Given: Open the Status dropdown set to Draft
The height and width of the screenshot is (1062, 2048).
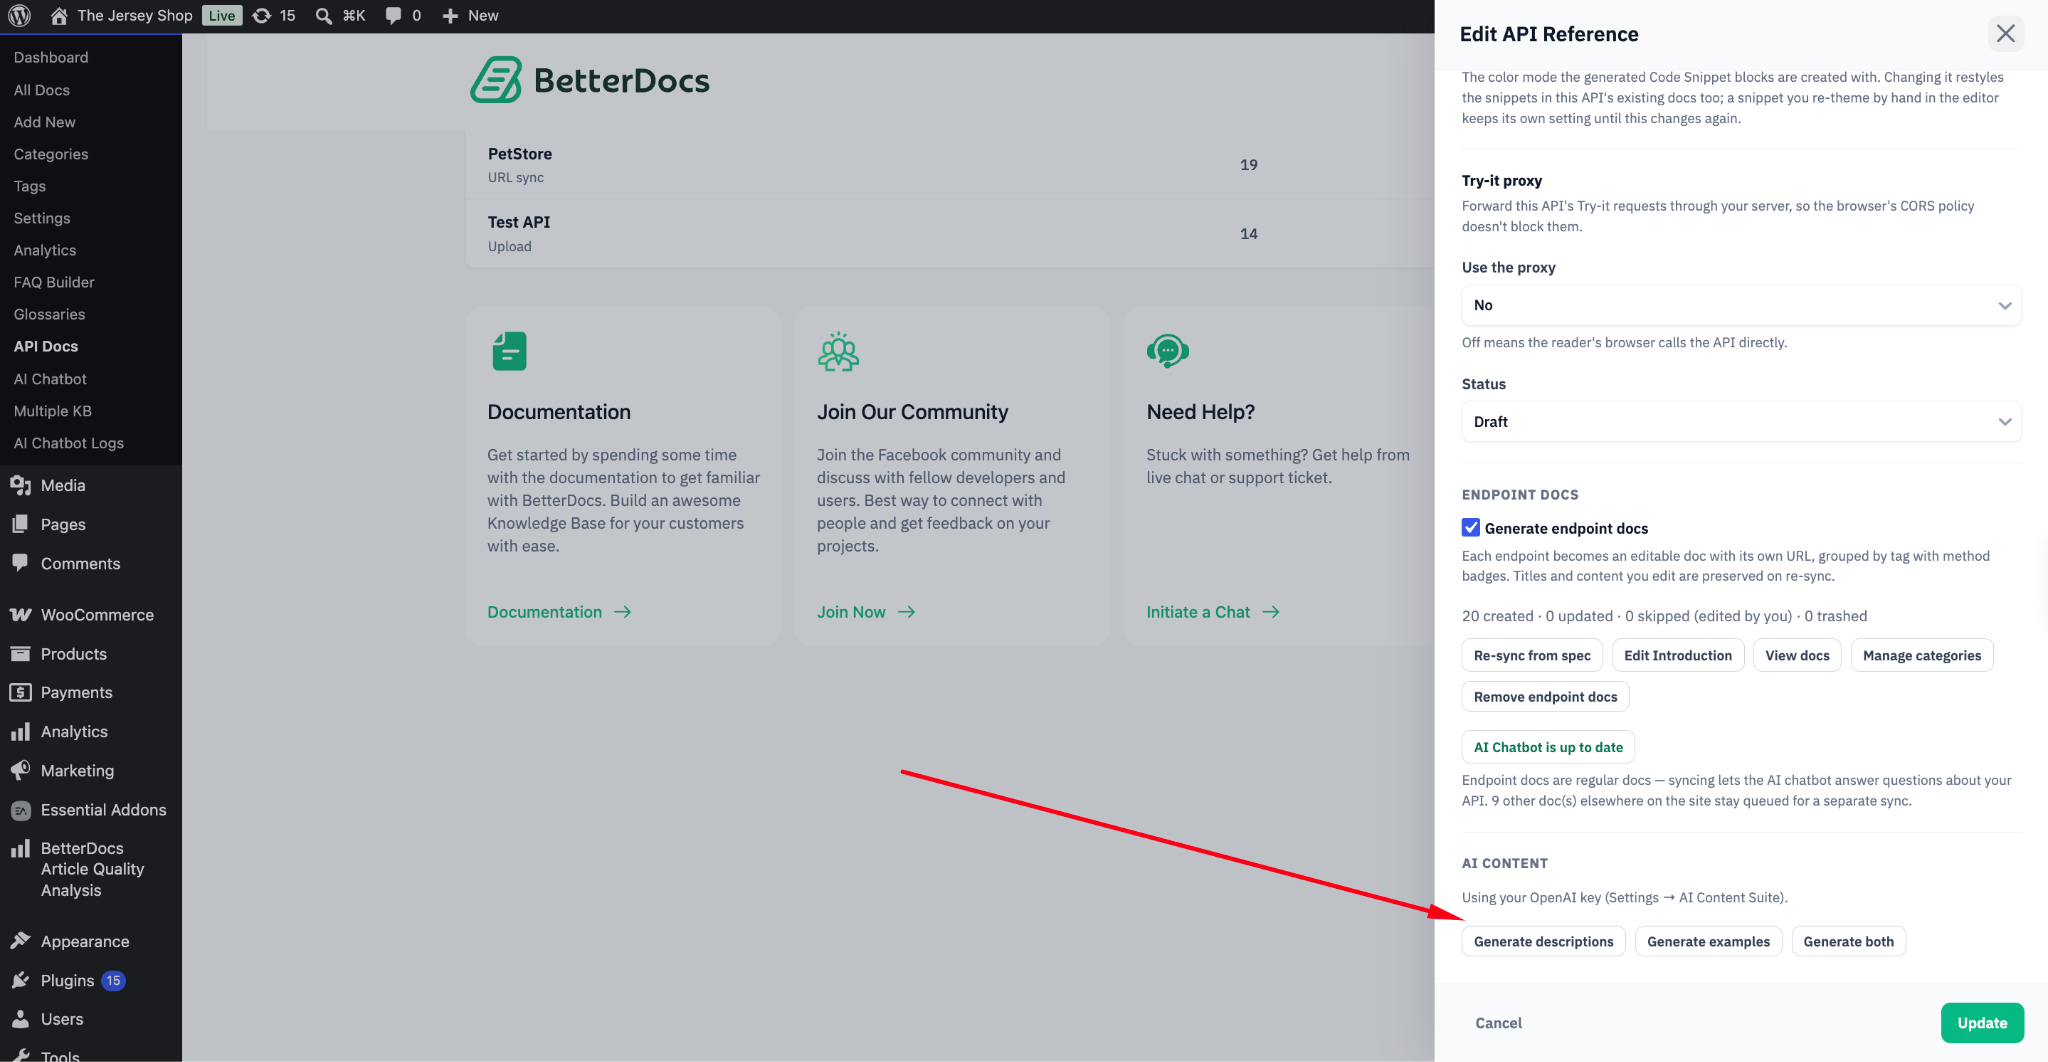Looking at the screenshot, I should coord(1741,422).
